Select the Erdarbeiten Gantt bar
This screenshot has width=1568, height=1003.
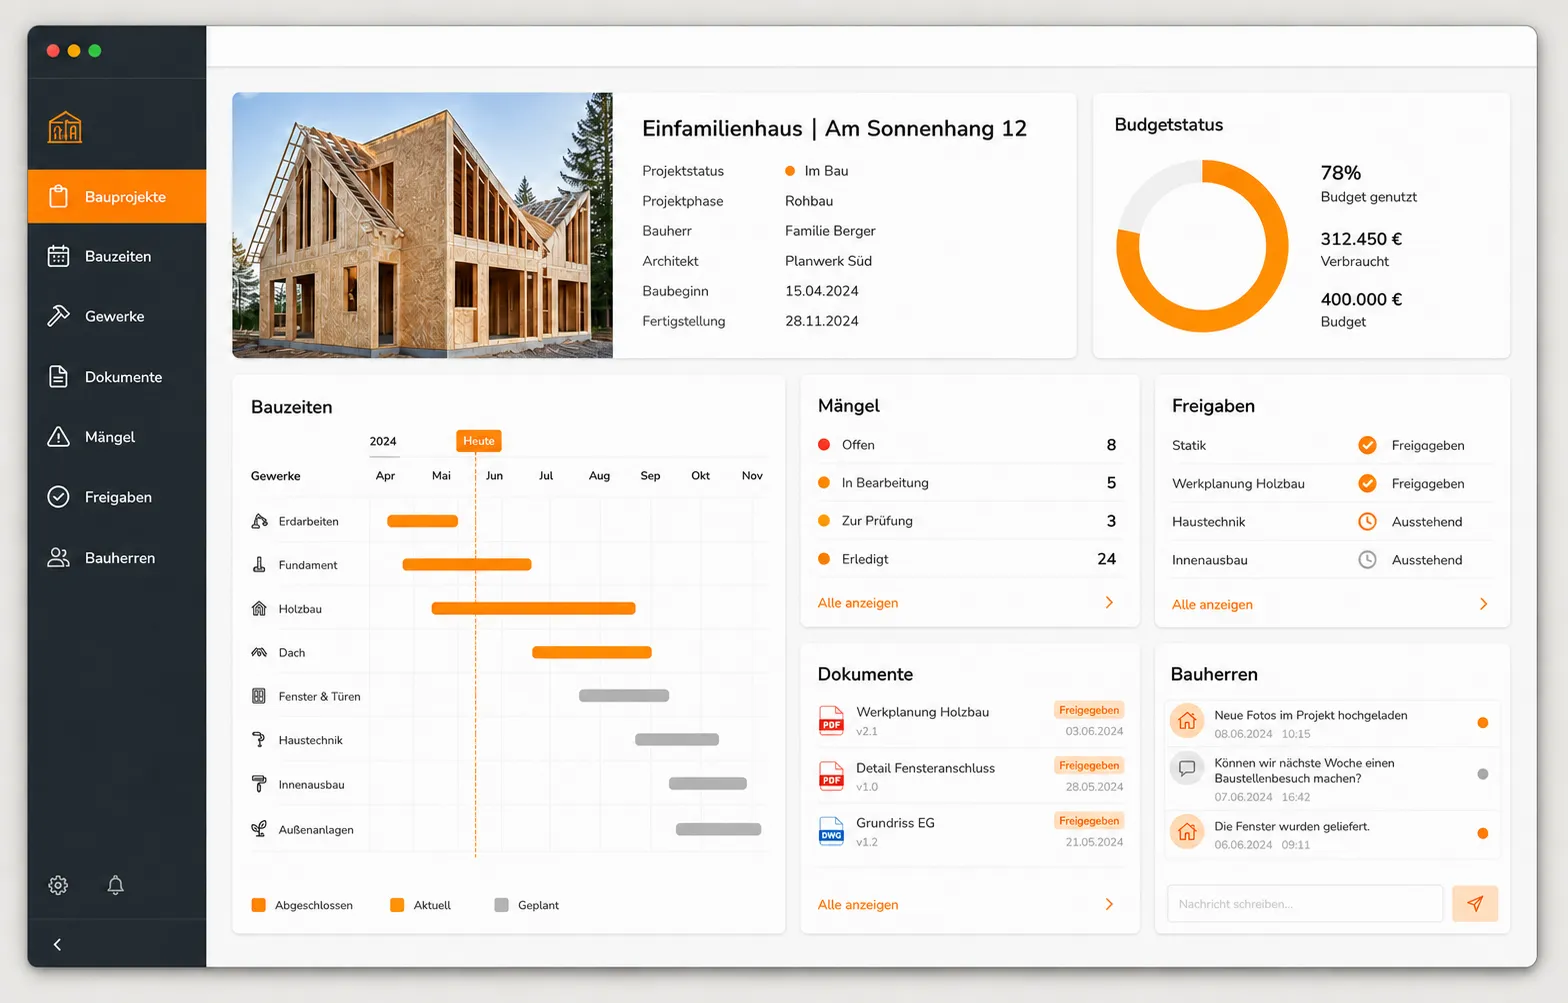point(422,521)
